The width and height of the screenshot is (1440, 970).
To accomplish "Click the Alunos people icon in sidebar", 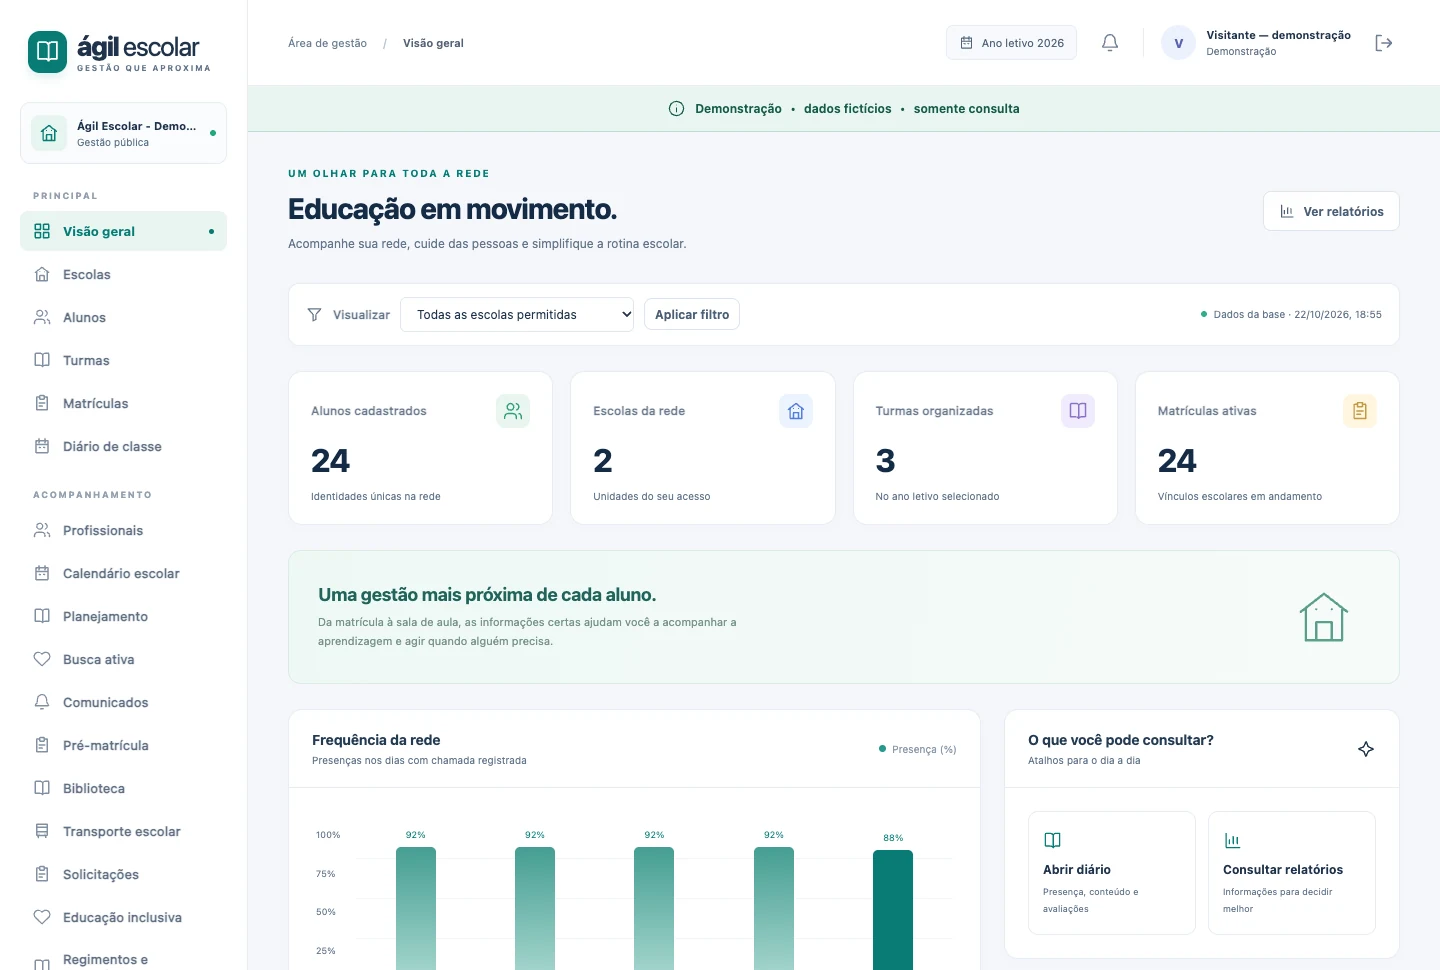I will (x=42, y=317).
